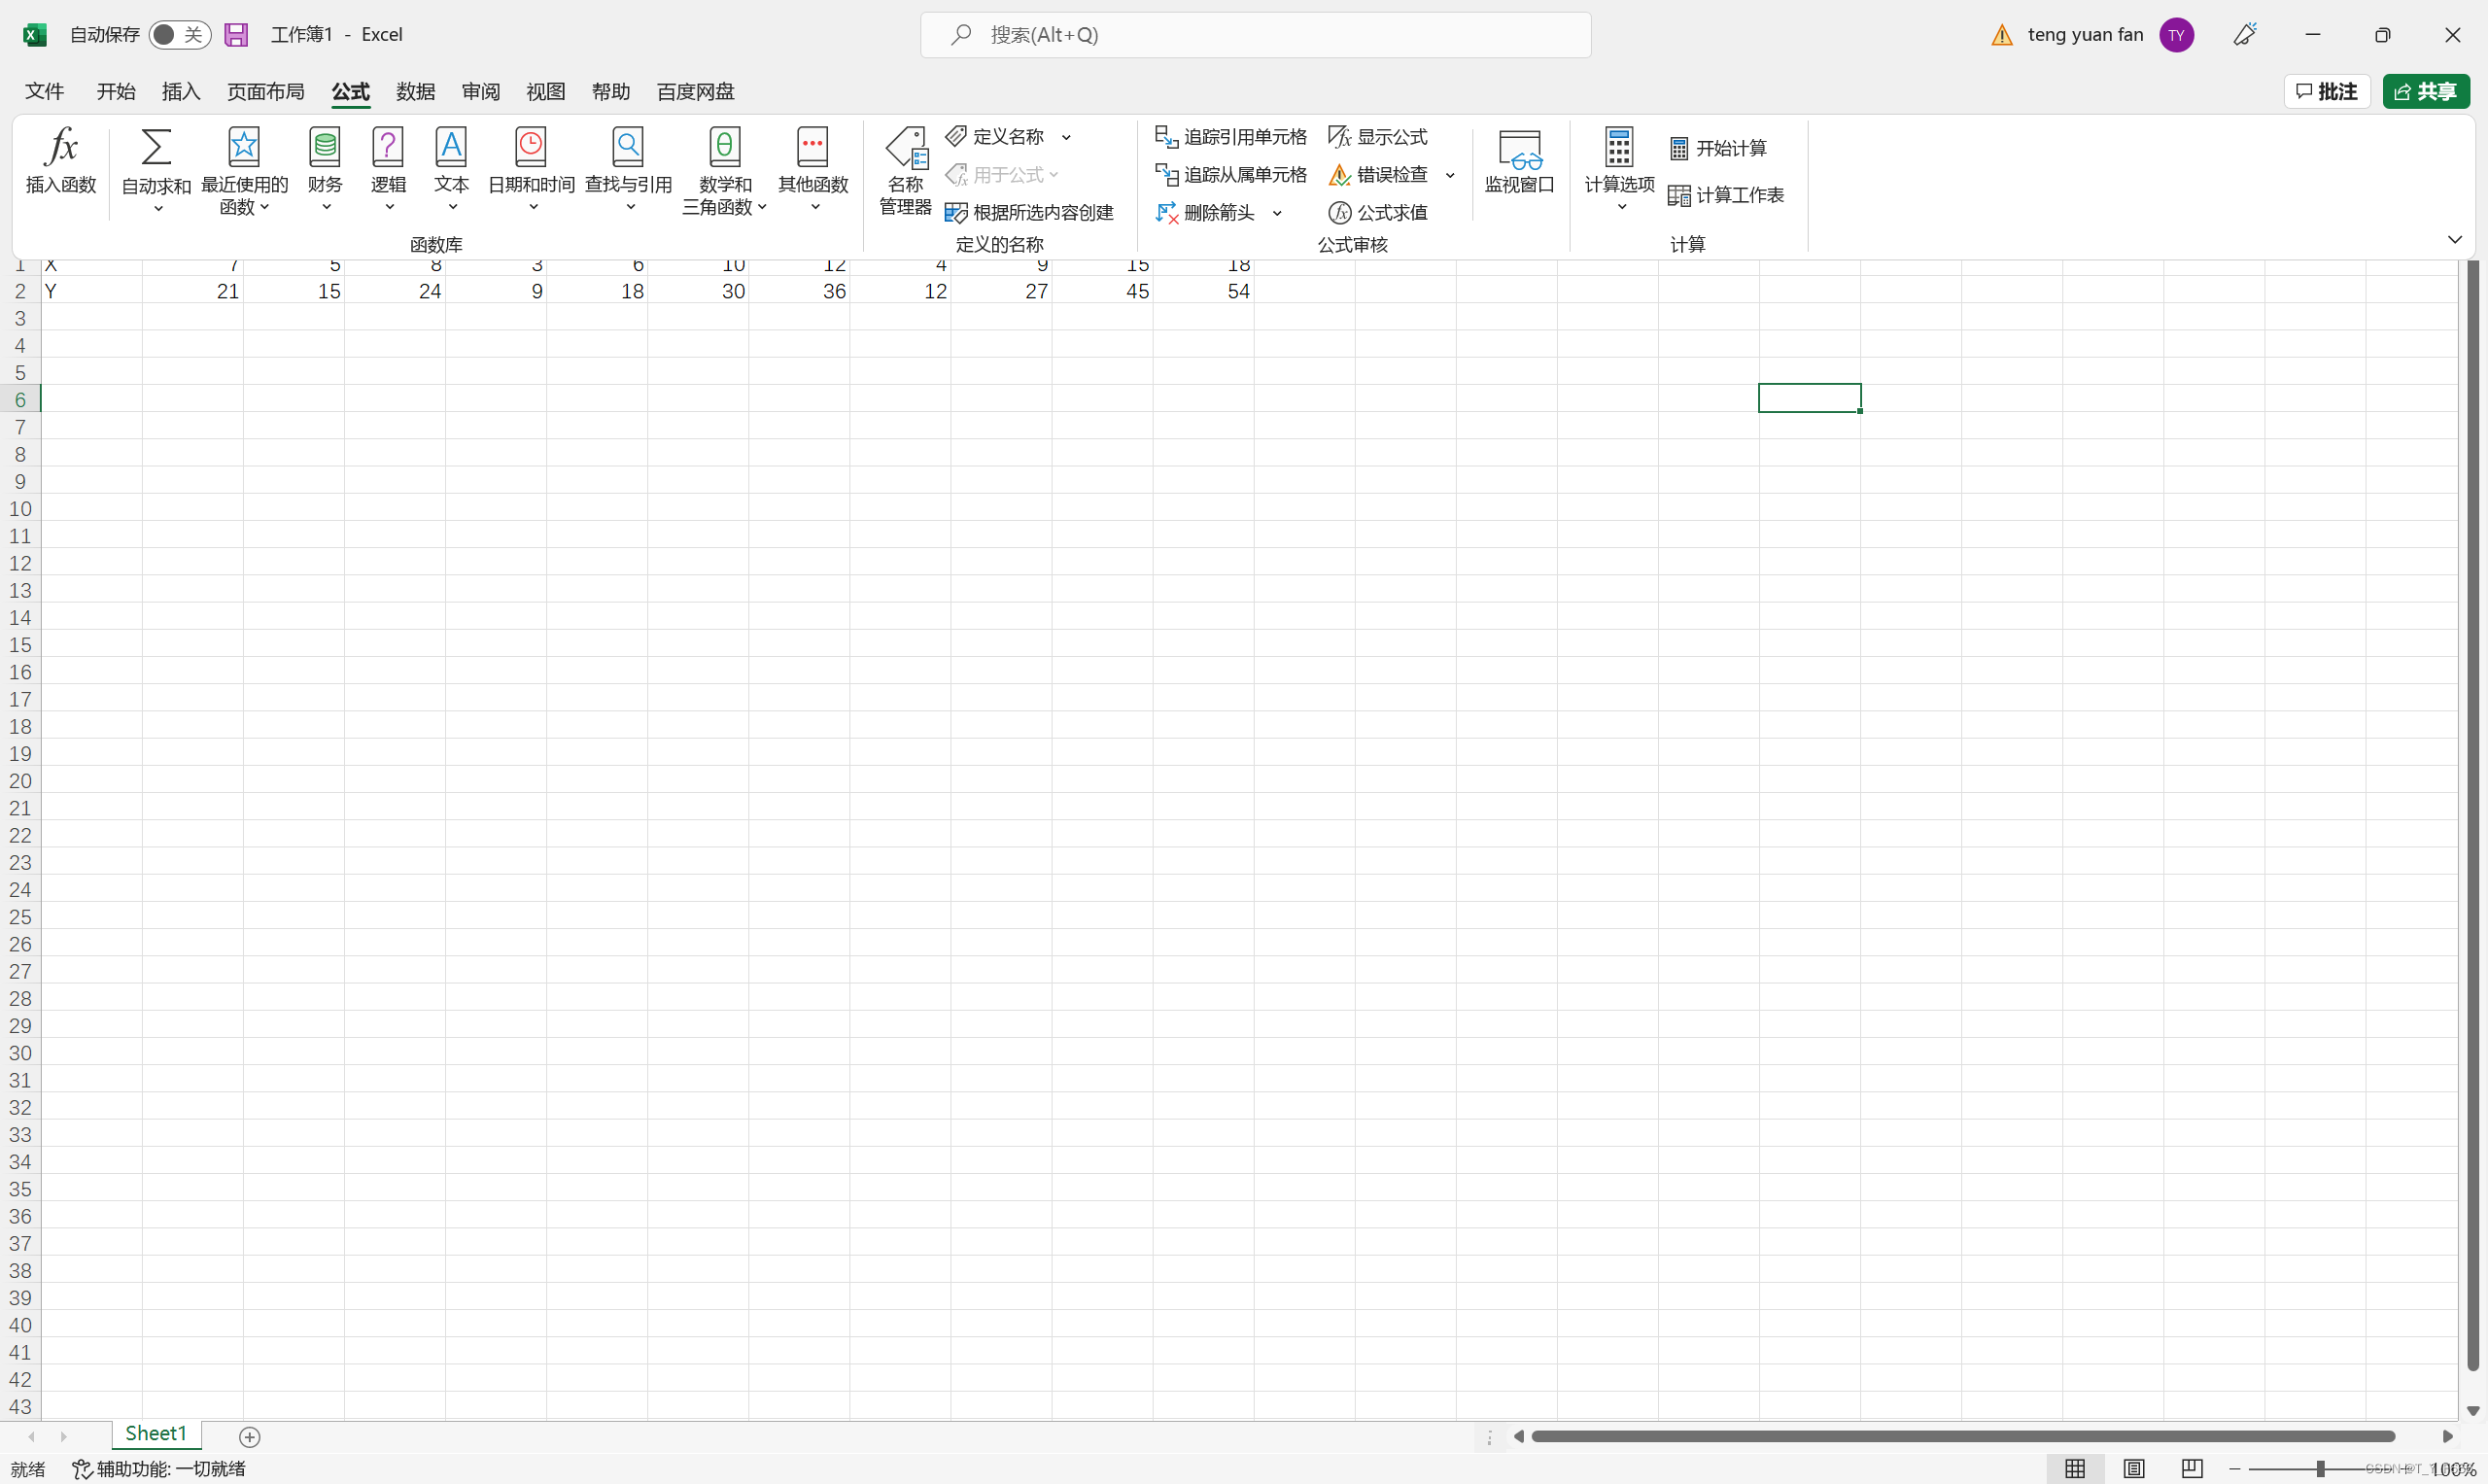Open Math & Trig (数学和三角函数) functions

point(725,170)
